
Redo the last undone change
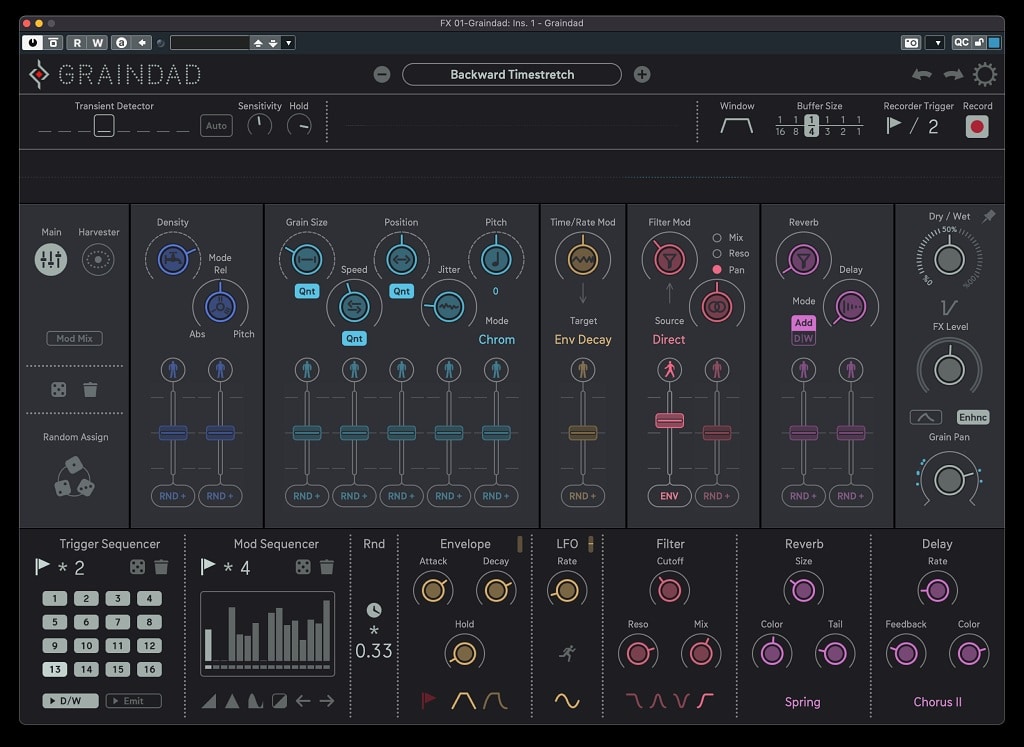[953, 74]
